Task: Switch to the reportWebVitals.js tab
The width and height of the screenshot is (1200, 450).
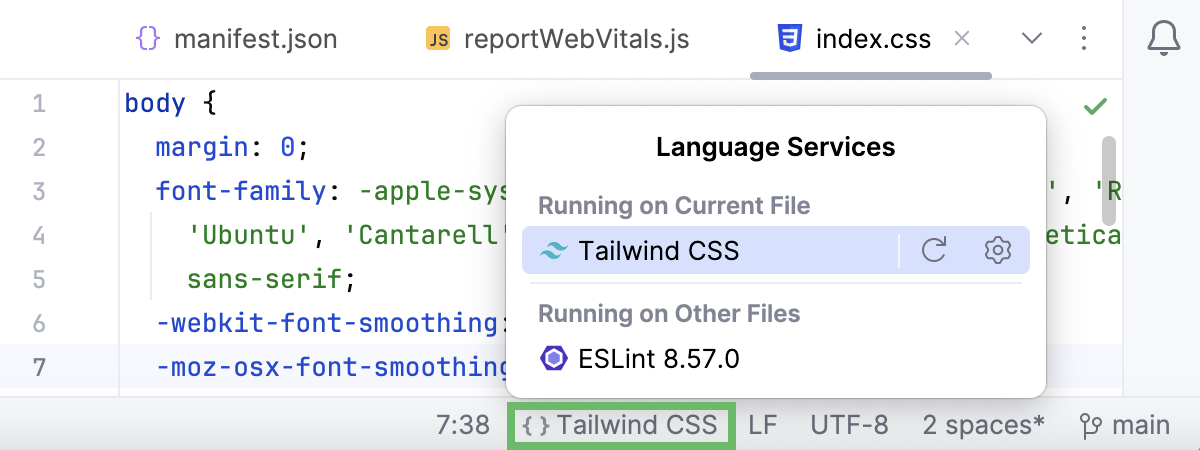Action: 558,40
